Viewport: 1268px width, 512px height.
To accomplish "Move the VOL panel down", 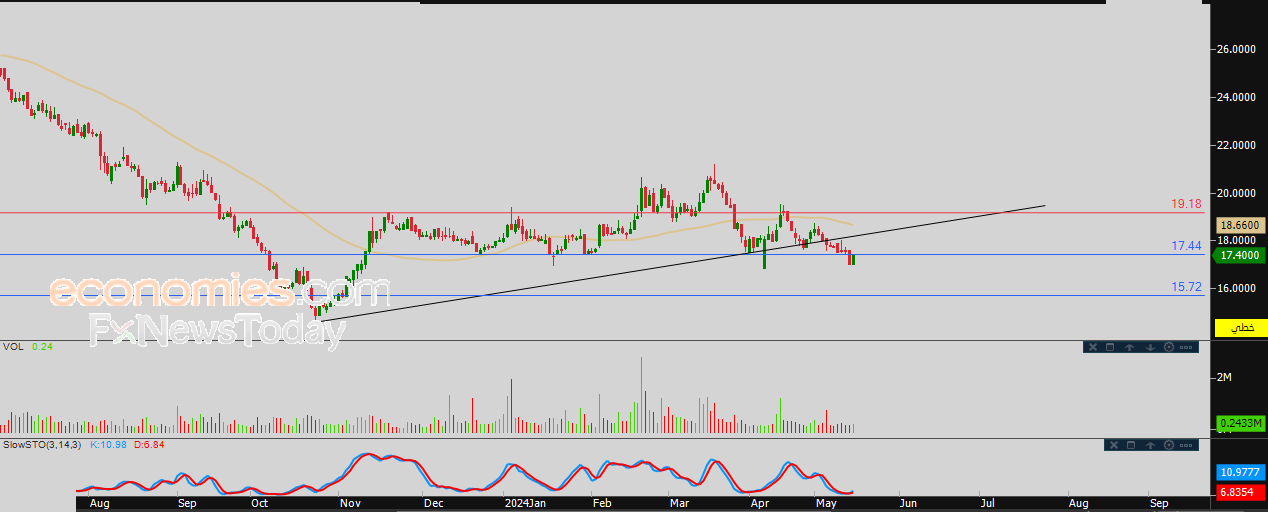I will click(x=1150, y=347).
